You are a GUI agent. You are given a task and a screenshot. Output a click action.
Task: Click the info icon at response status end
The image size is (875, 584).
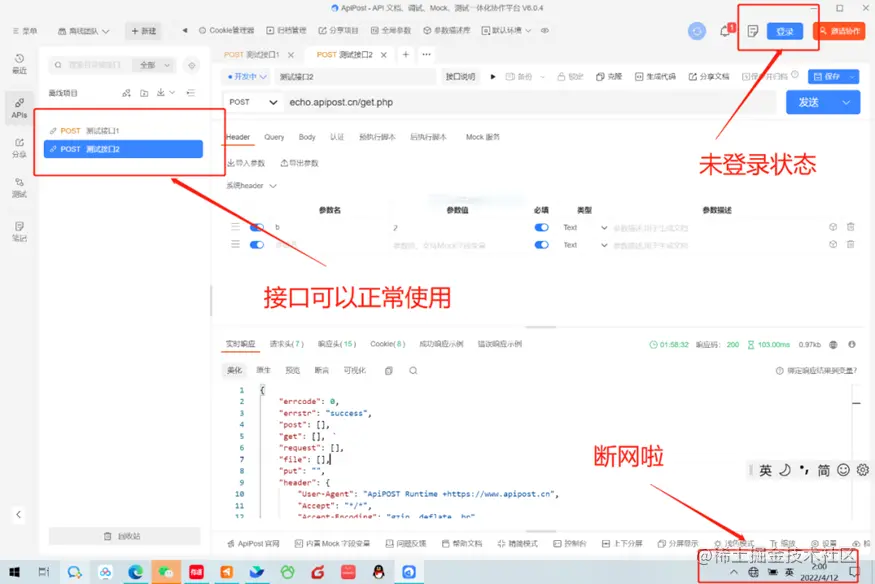[x=852, y=345]
